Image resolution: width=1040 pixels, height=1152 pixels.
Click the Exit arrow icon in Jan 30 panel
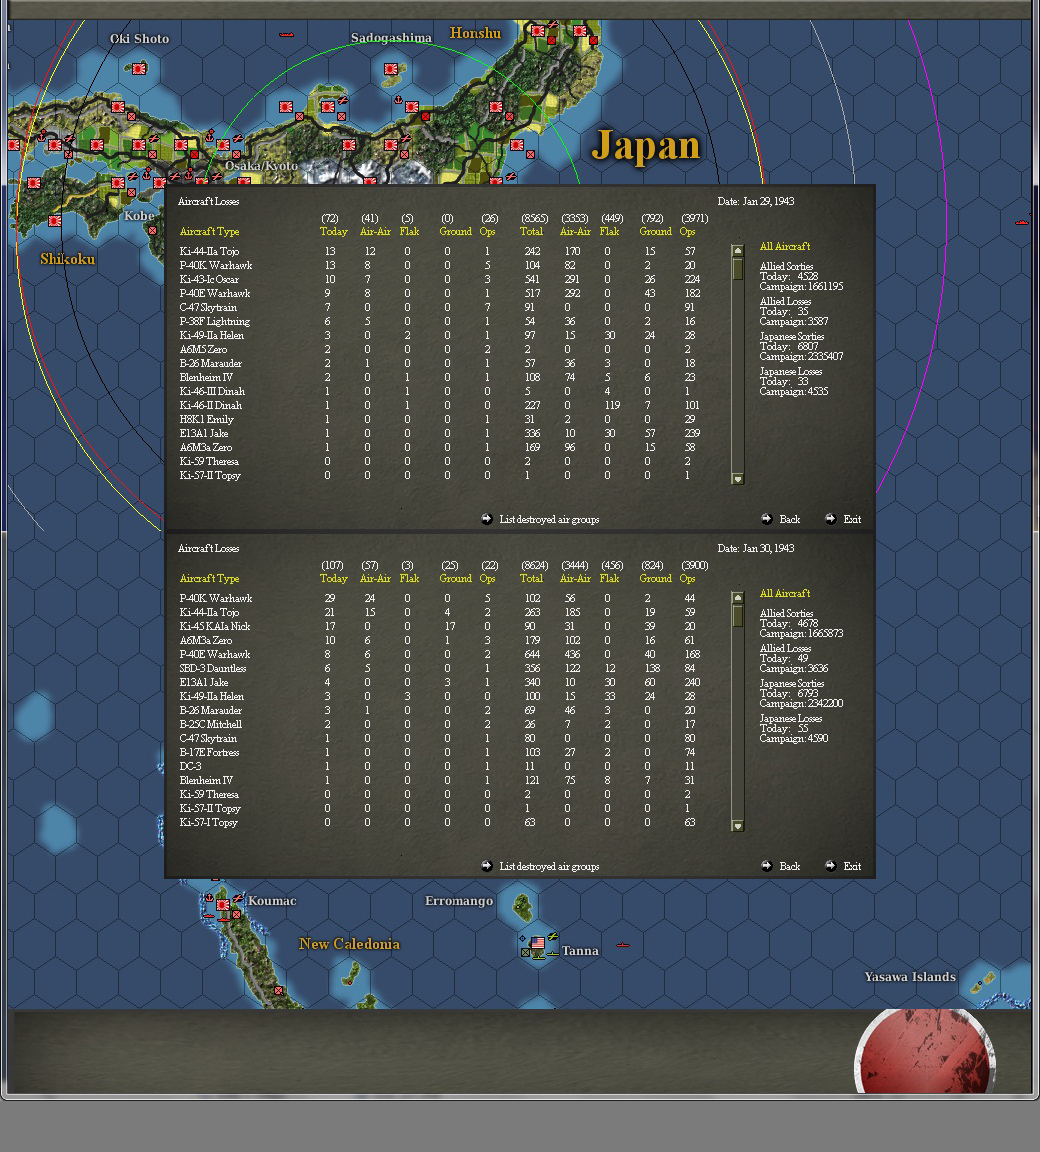point(831,865)
